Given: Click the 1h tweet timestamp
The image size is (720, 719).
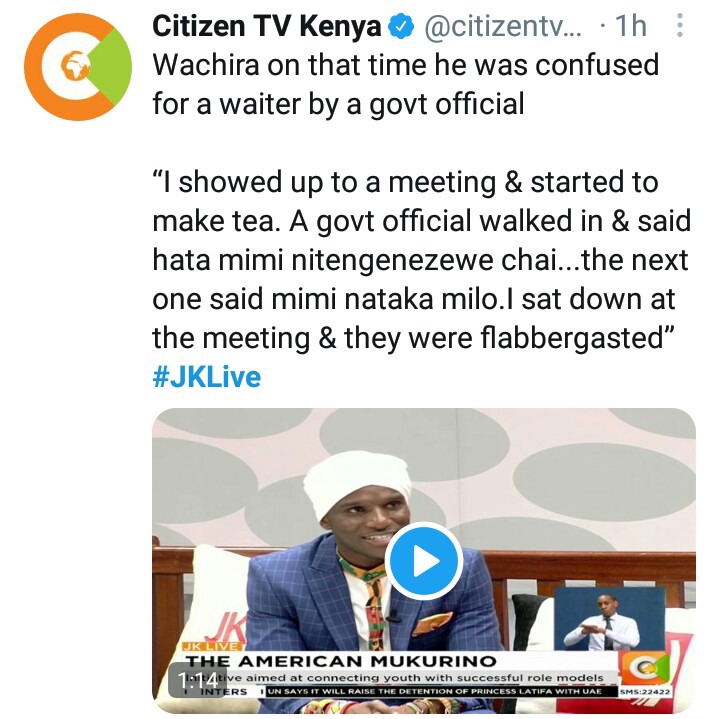Looking at the screenshot, I should (x=630, y=26).
